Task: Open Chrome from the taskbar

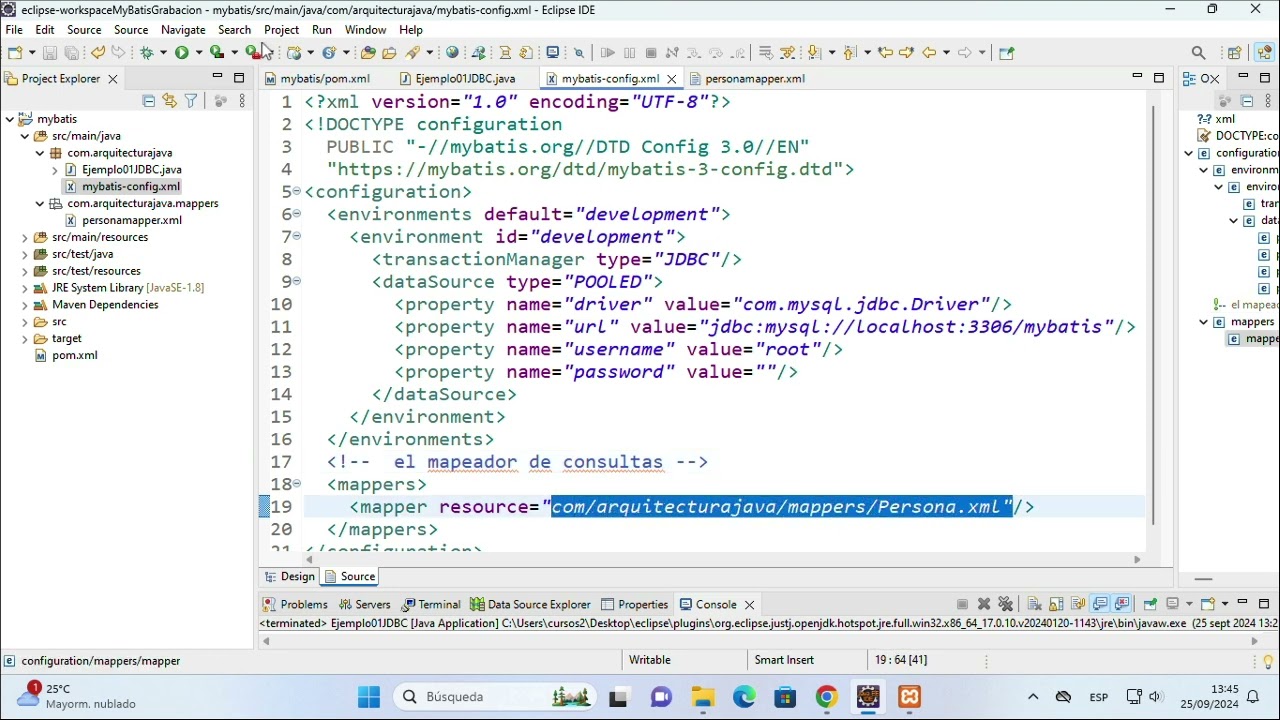Action: tap(826, 697)
